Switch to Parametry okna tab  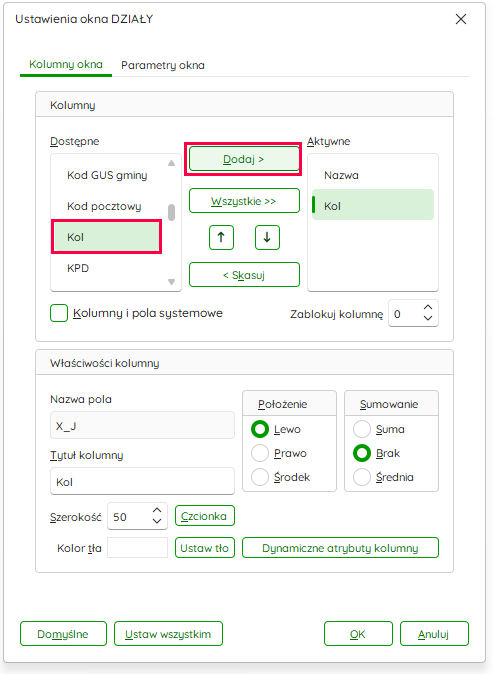click(162, 65)
